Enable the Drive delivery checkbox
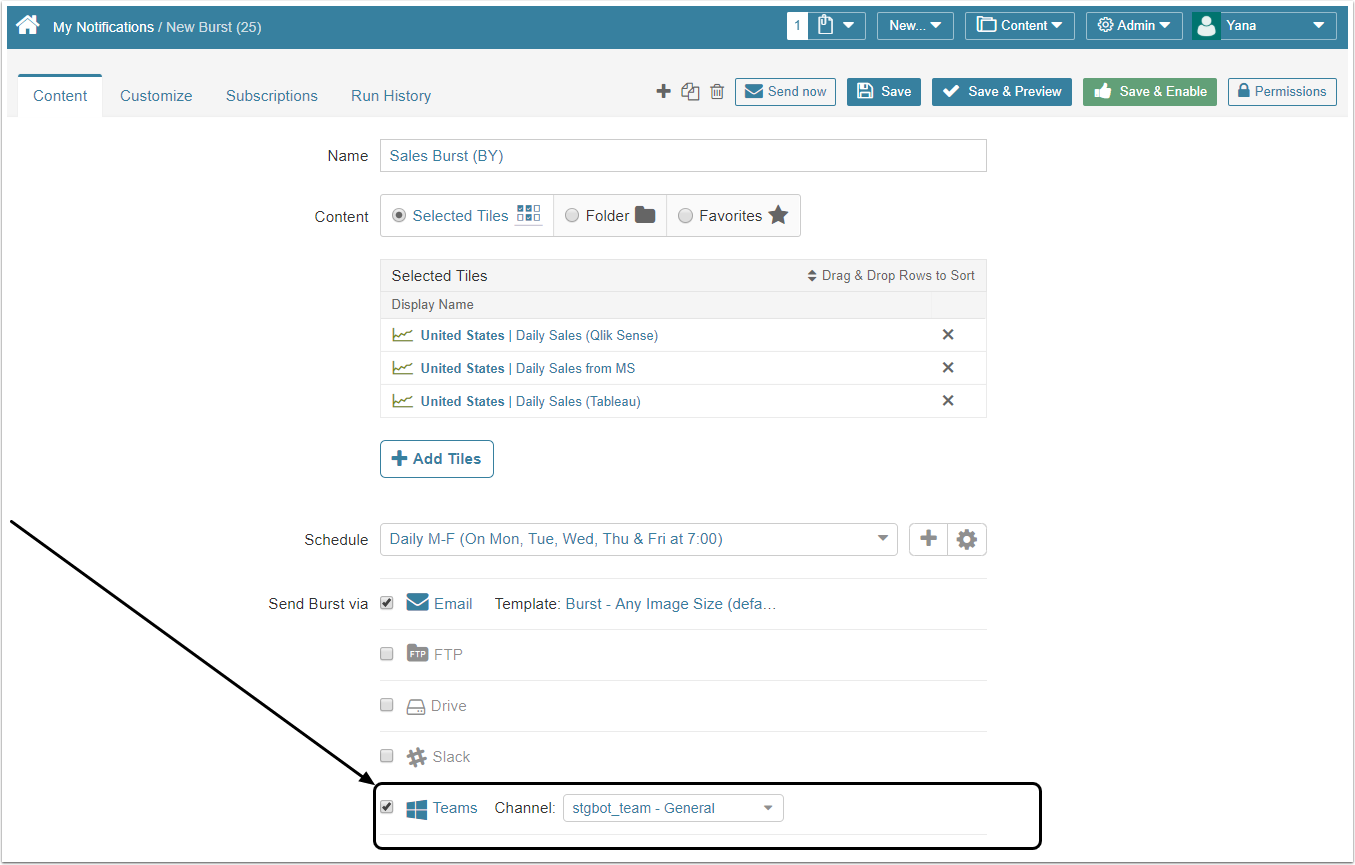 point(387,705)
